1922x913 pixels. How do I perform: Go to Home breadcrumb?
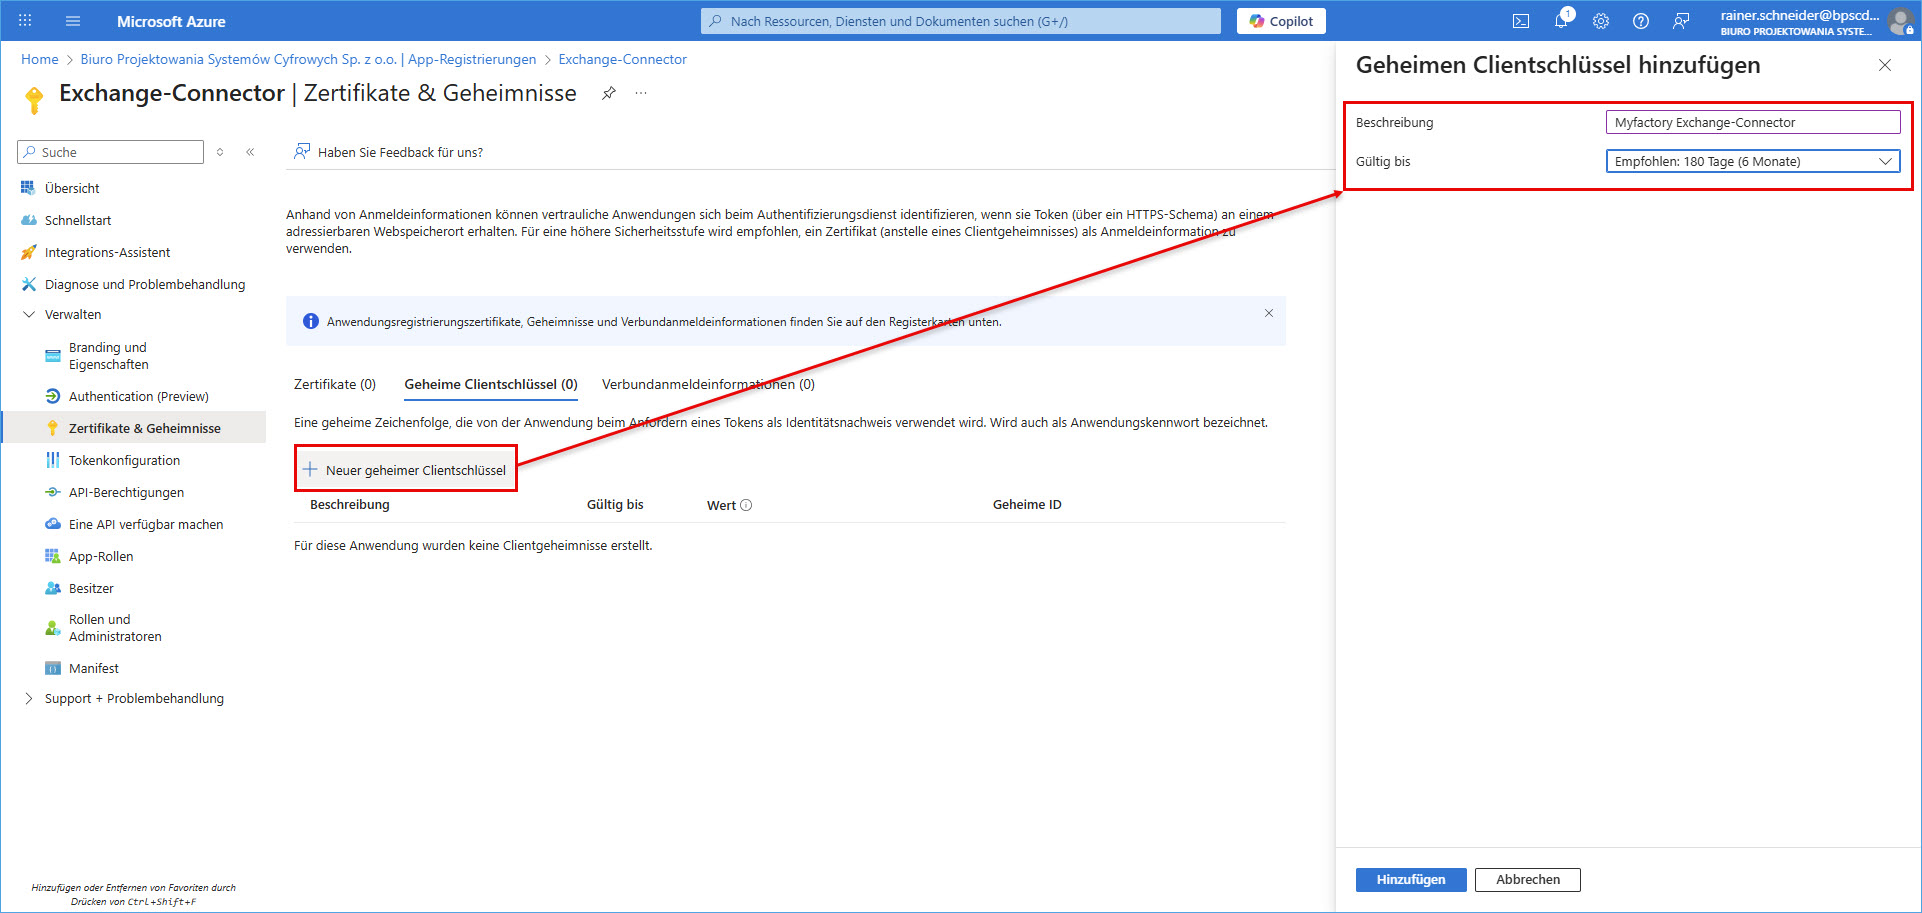coord(40,59)
